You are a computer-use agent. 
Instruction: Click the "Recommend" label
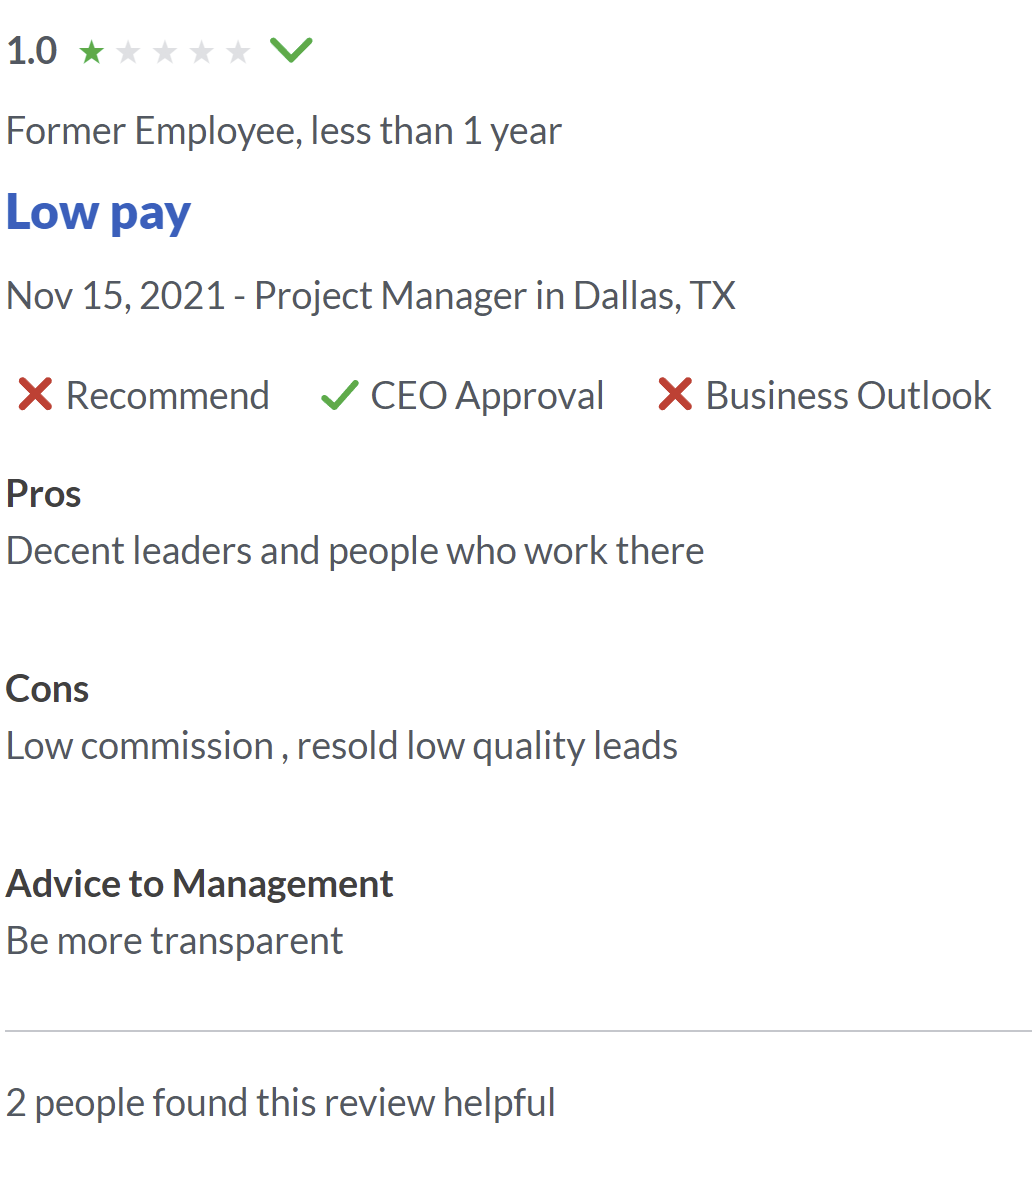pos(167,396)
